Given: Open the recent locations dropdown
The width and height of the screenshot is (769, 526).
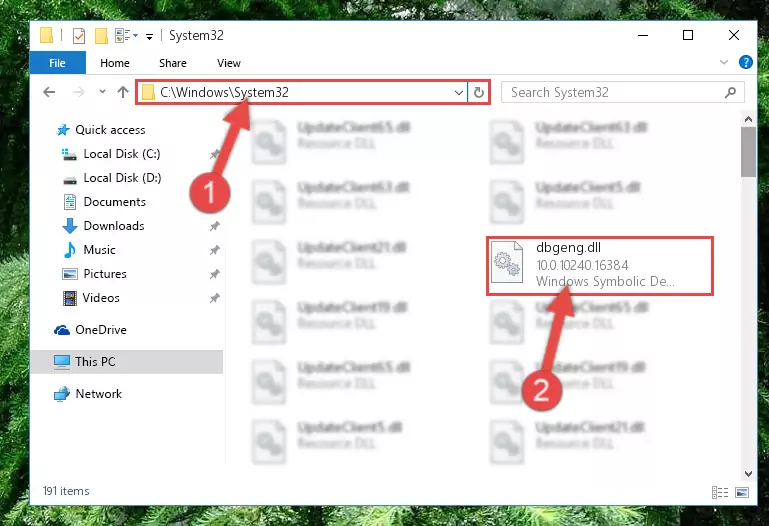Looking at the screenshot, I should [102, 92].
